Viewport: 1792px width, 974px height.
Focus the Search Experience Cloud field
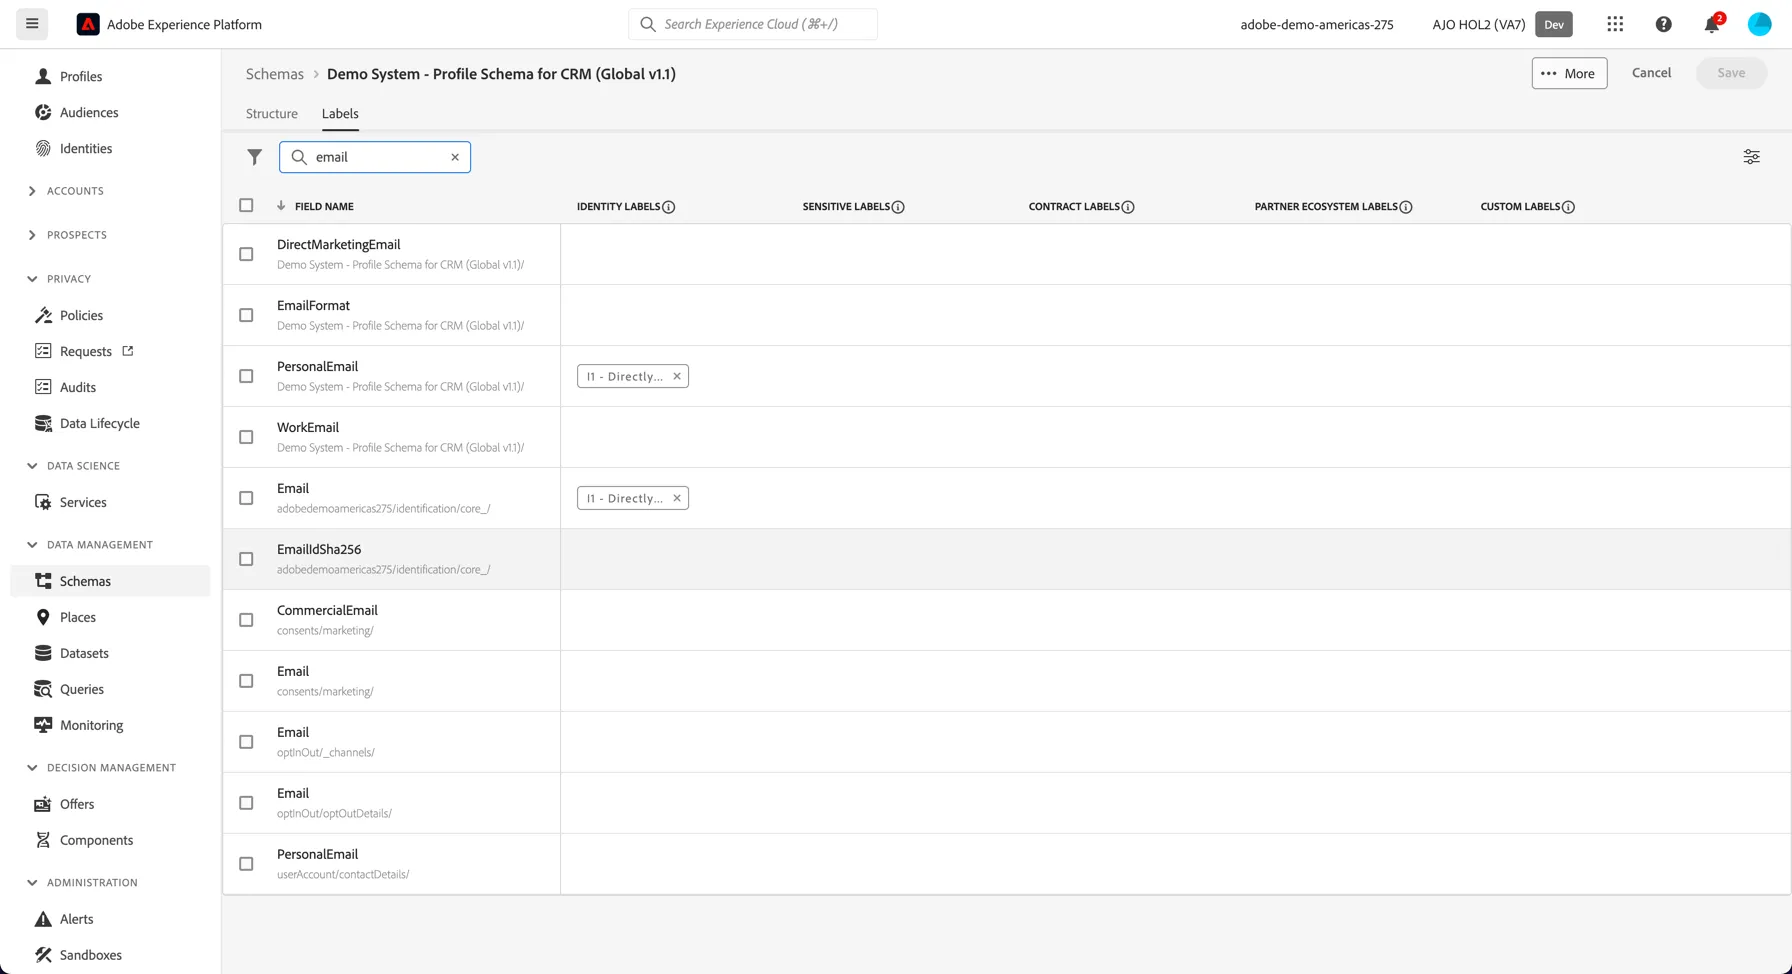coord(753,24)
